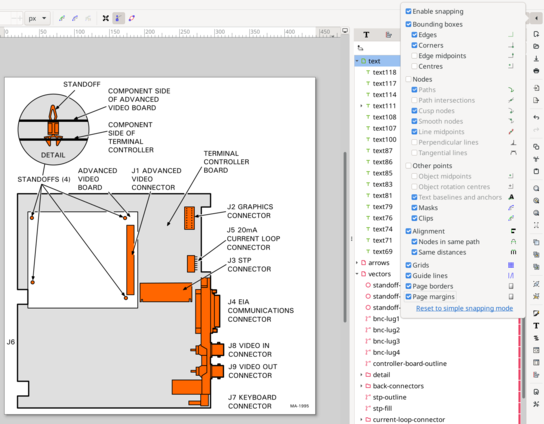The height and width of the screenshot is (424, 544).
Task: Toggle the show path outline icon
Action: point(132,18)
